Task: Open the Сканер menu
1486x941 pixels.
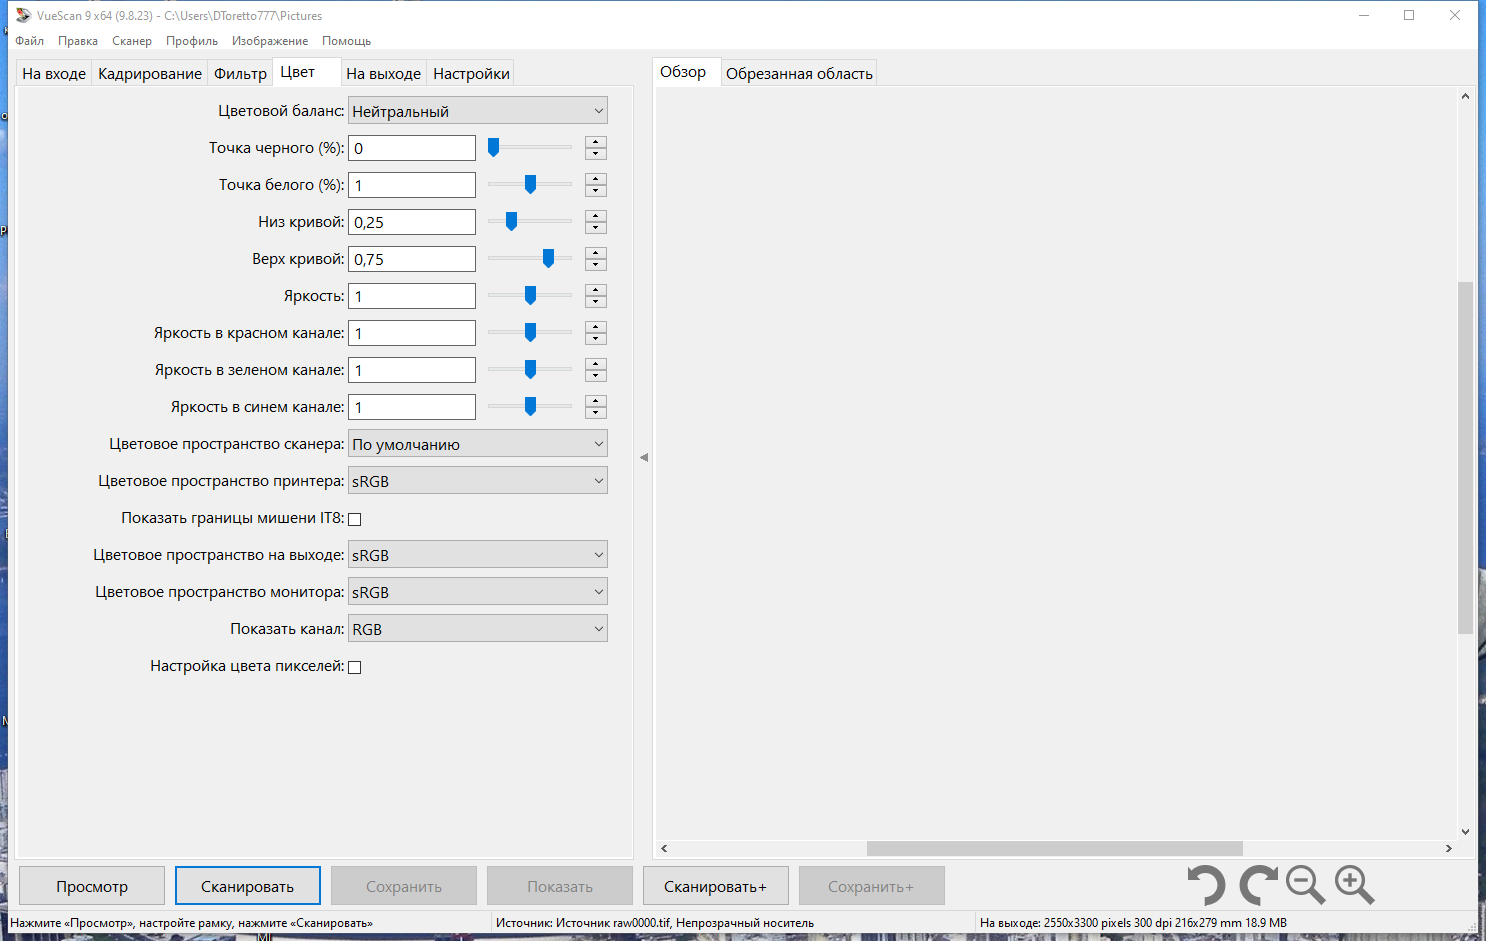Action: (132, 41)
